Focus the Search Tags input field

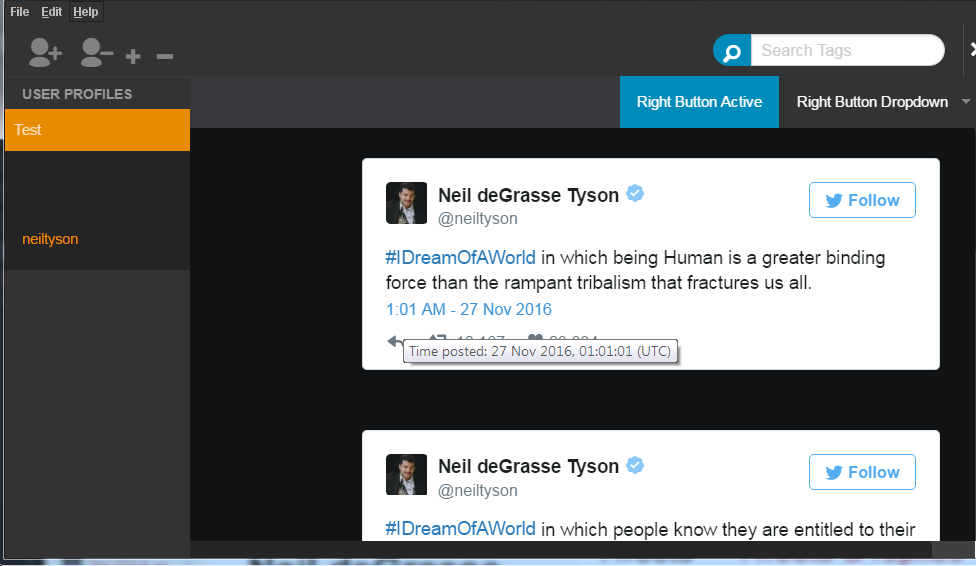847,50
